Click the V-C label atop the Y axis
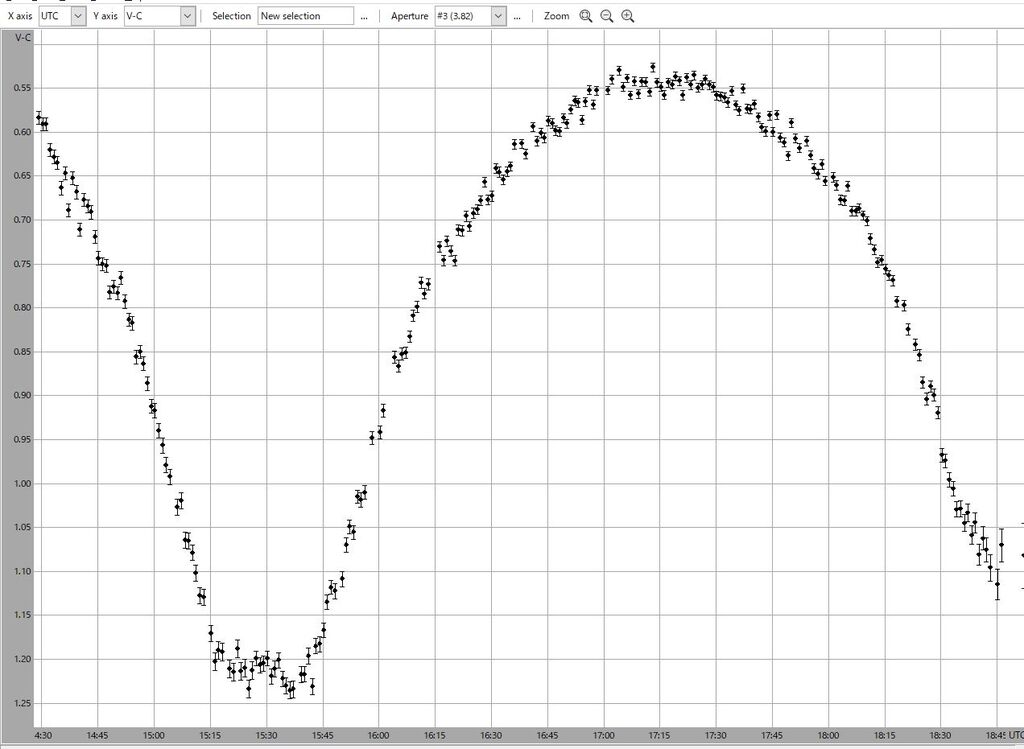This screenshot has height=749, width=1024. click(23, 37)
